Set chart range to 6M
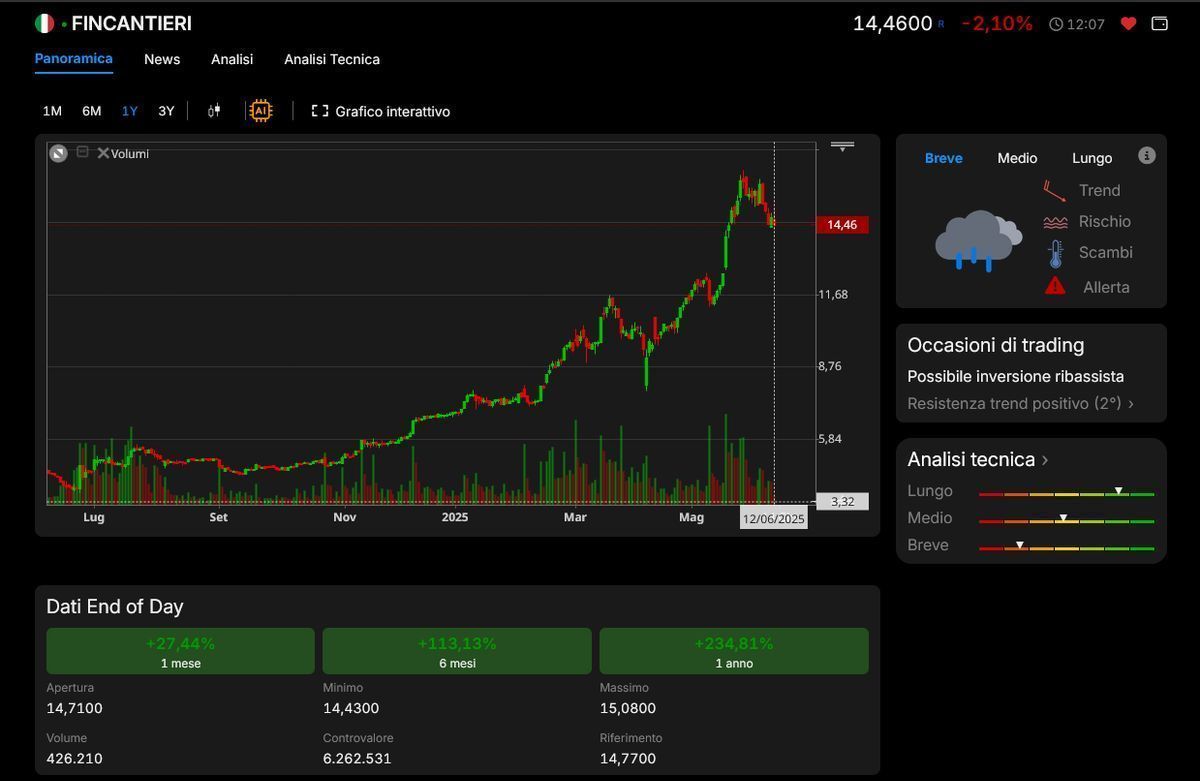Image resolution: width=1200 pixels, height=781 pixels. [92, 111]
